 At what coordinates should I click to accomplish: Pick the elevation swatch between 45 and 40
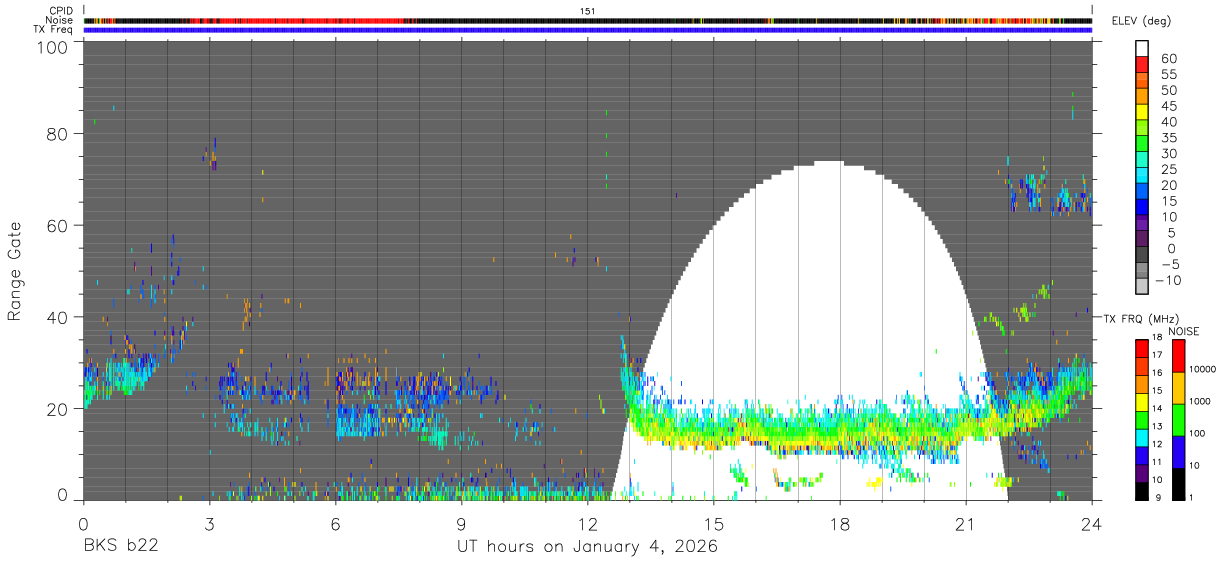coord(1142,112)
